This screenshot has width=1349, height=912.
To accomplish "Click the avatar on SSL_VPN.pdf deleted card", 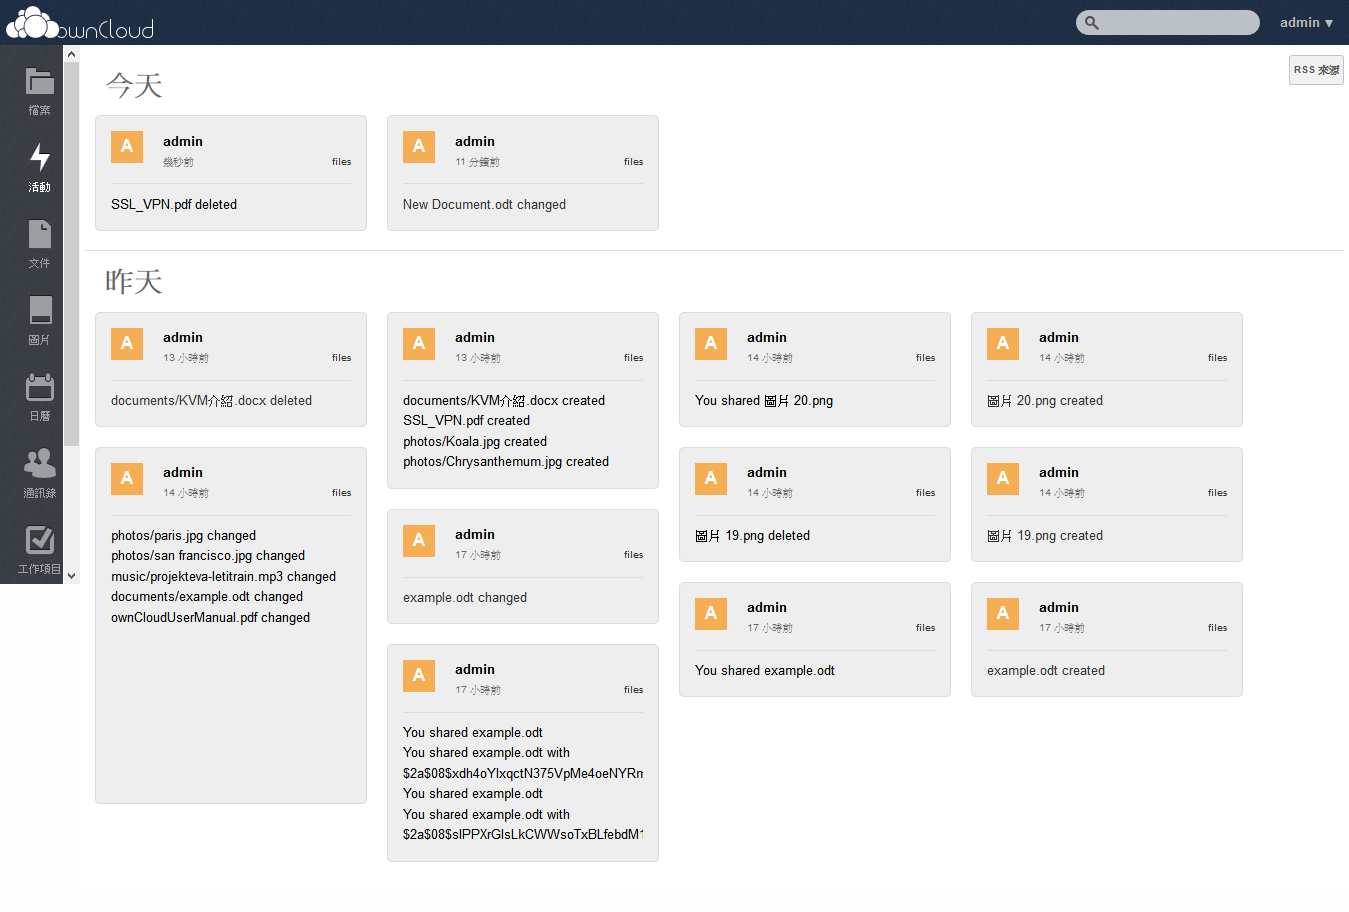I will [127, 146].
